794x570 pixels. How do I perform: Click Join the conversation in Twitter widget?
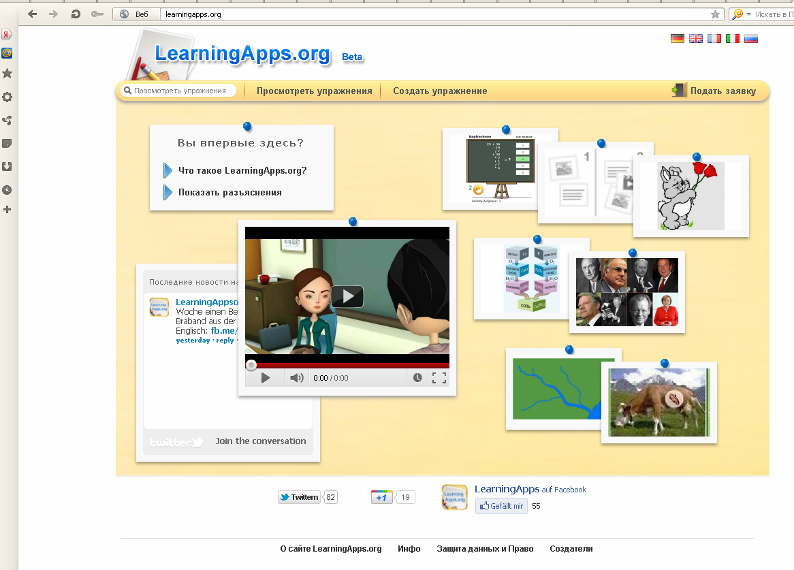pyautogui.click(x=261, y=441)
